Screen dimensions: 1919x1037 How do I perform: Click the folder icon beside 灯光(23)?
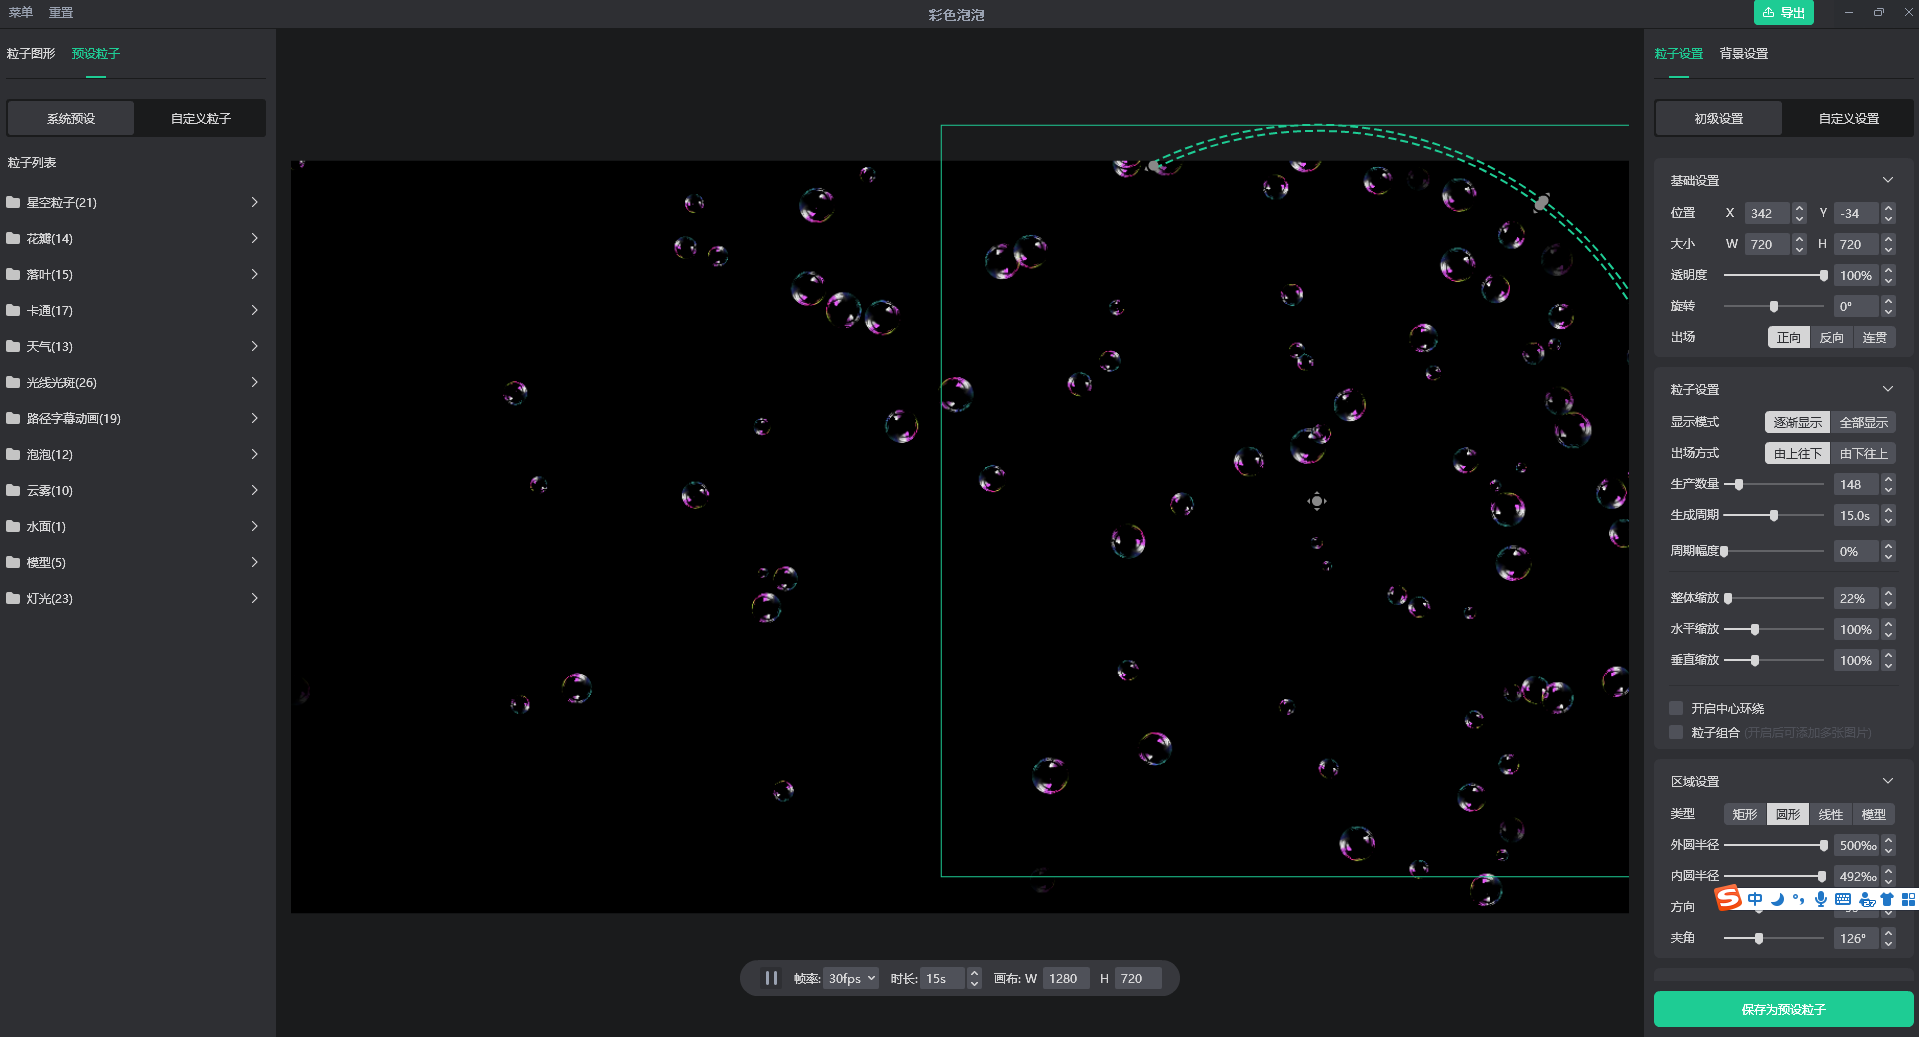tap(13, 598)
